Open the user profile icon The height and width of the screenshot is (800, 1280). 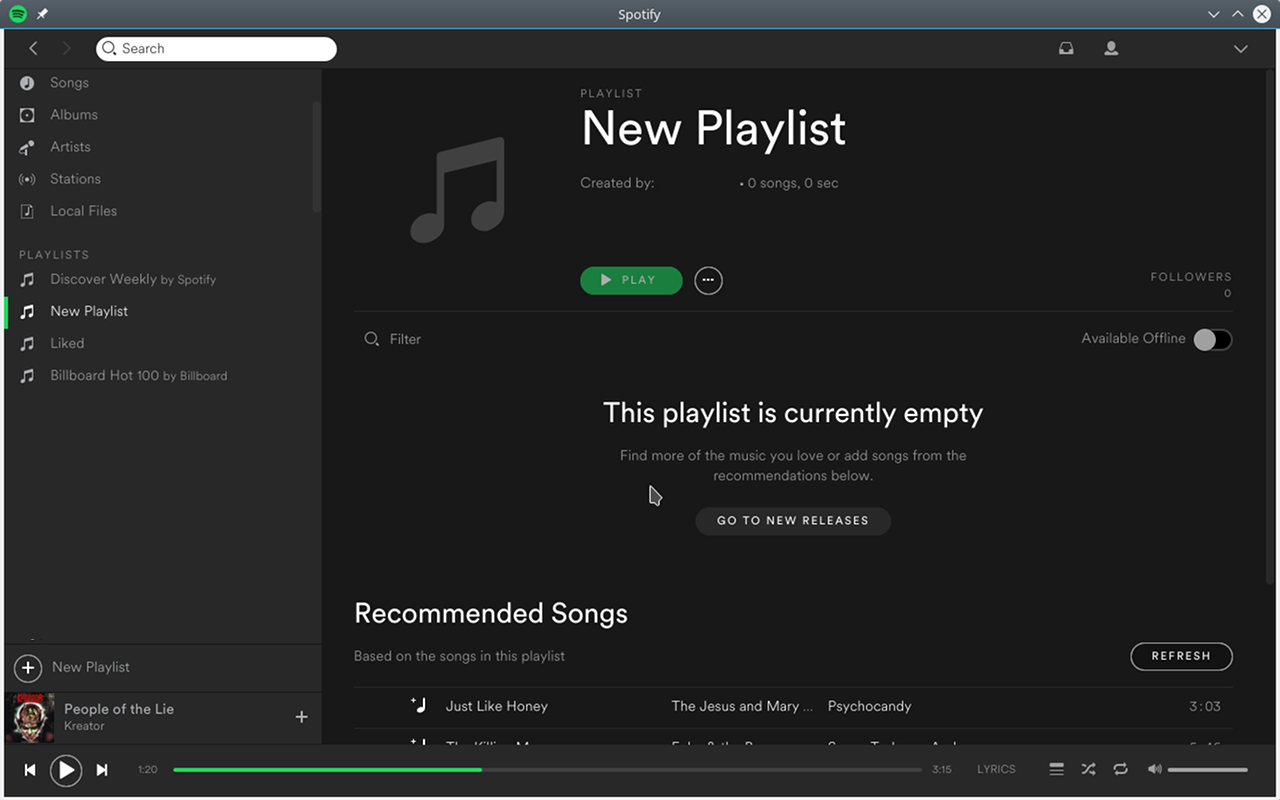(x=1111, y=48)
